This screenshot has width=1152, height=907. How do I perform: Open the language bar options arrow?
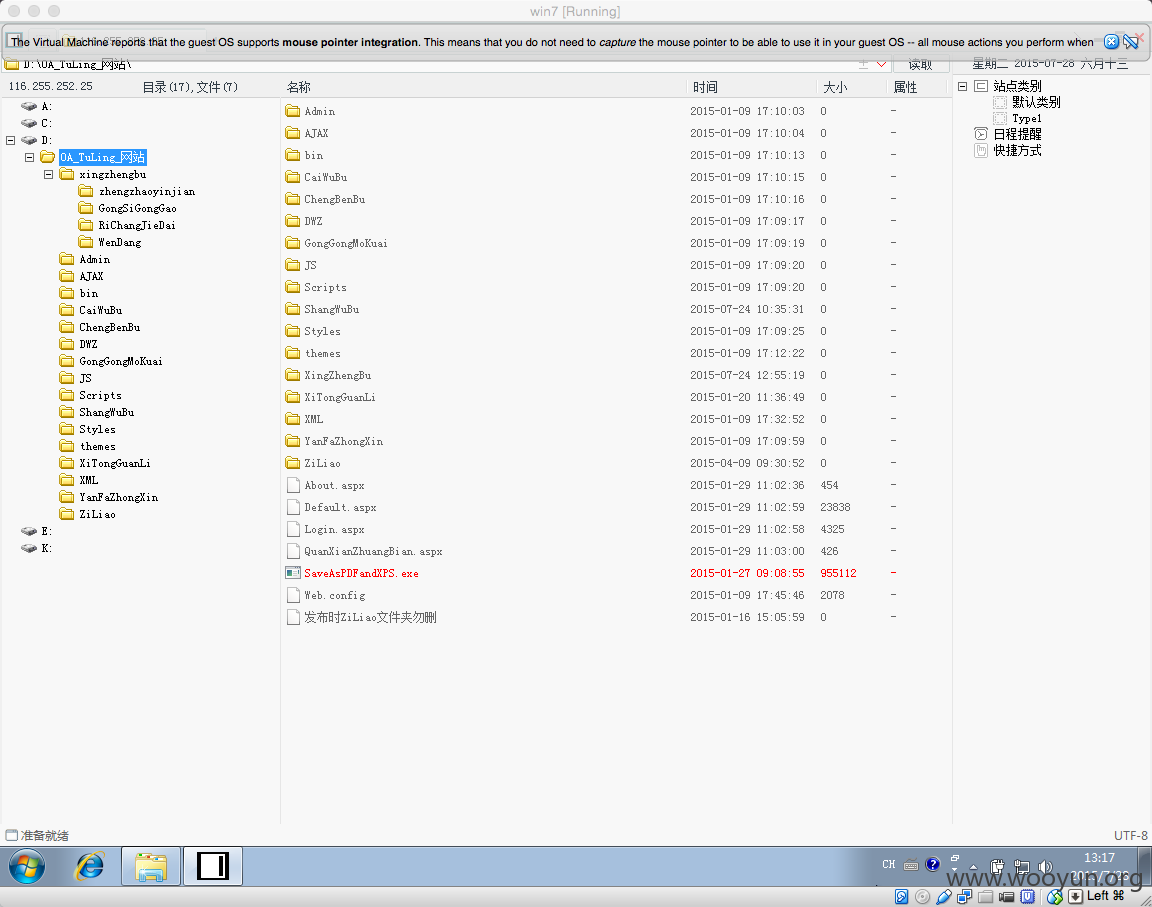(954, 870)
